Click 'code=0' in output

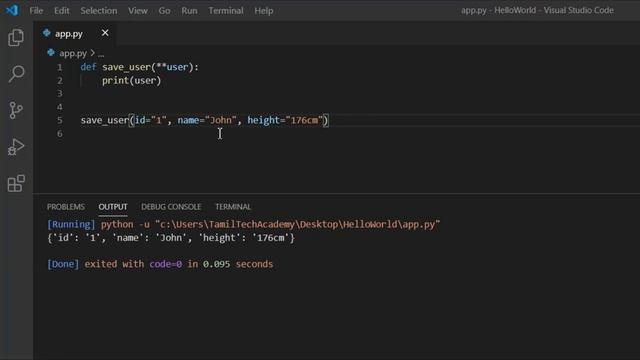pyautogui.click(x=166, y=264)
